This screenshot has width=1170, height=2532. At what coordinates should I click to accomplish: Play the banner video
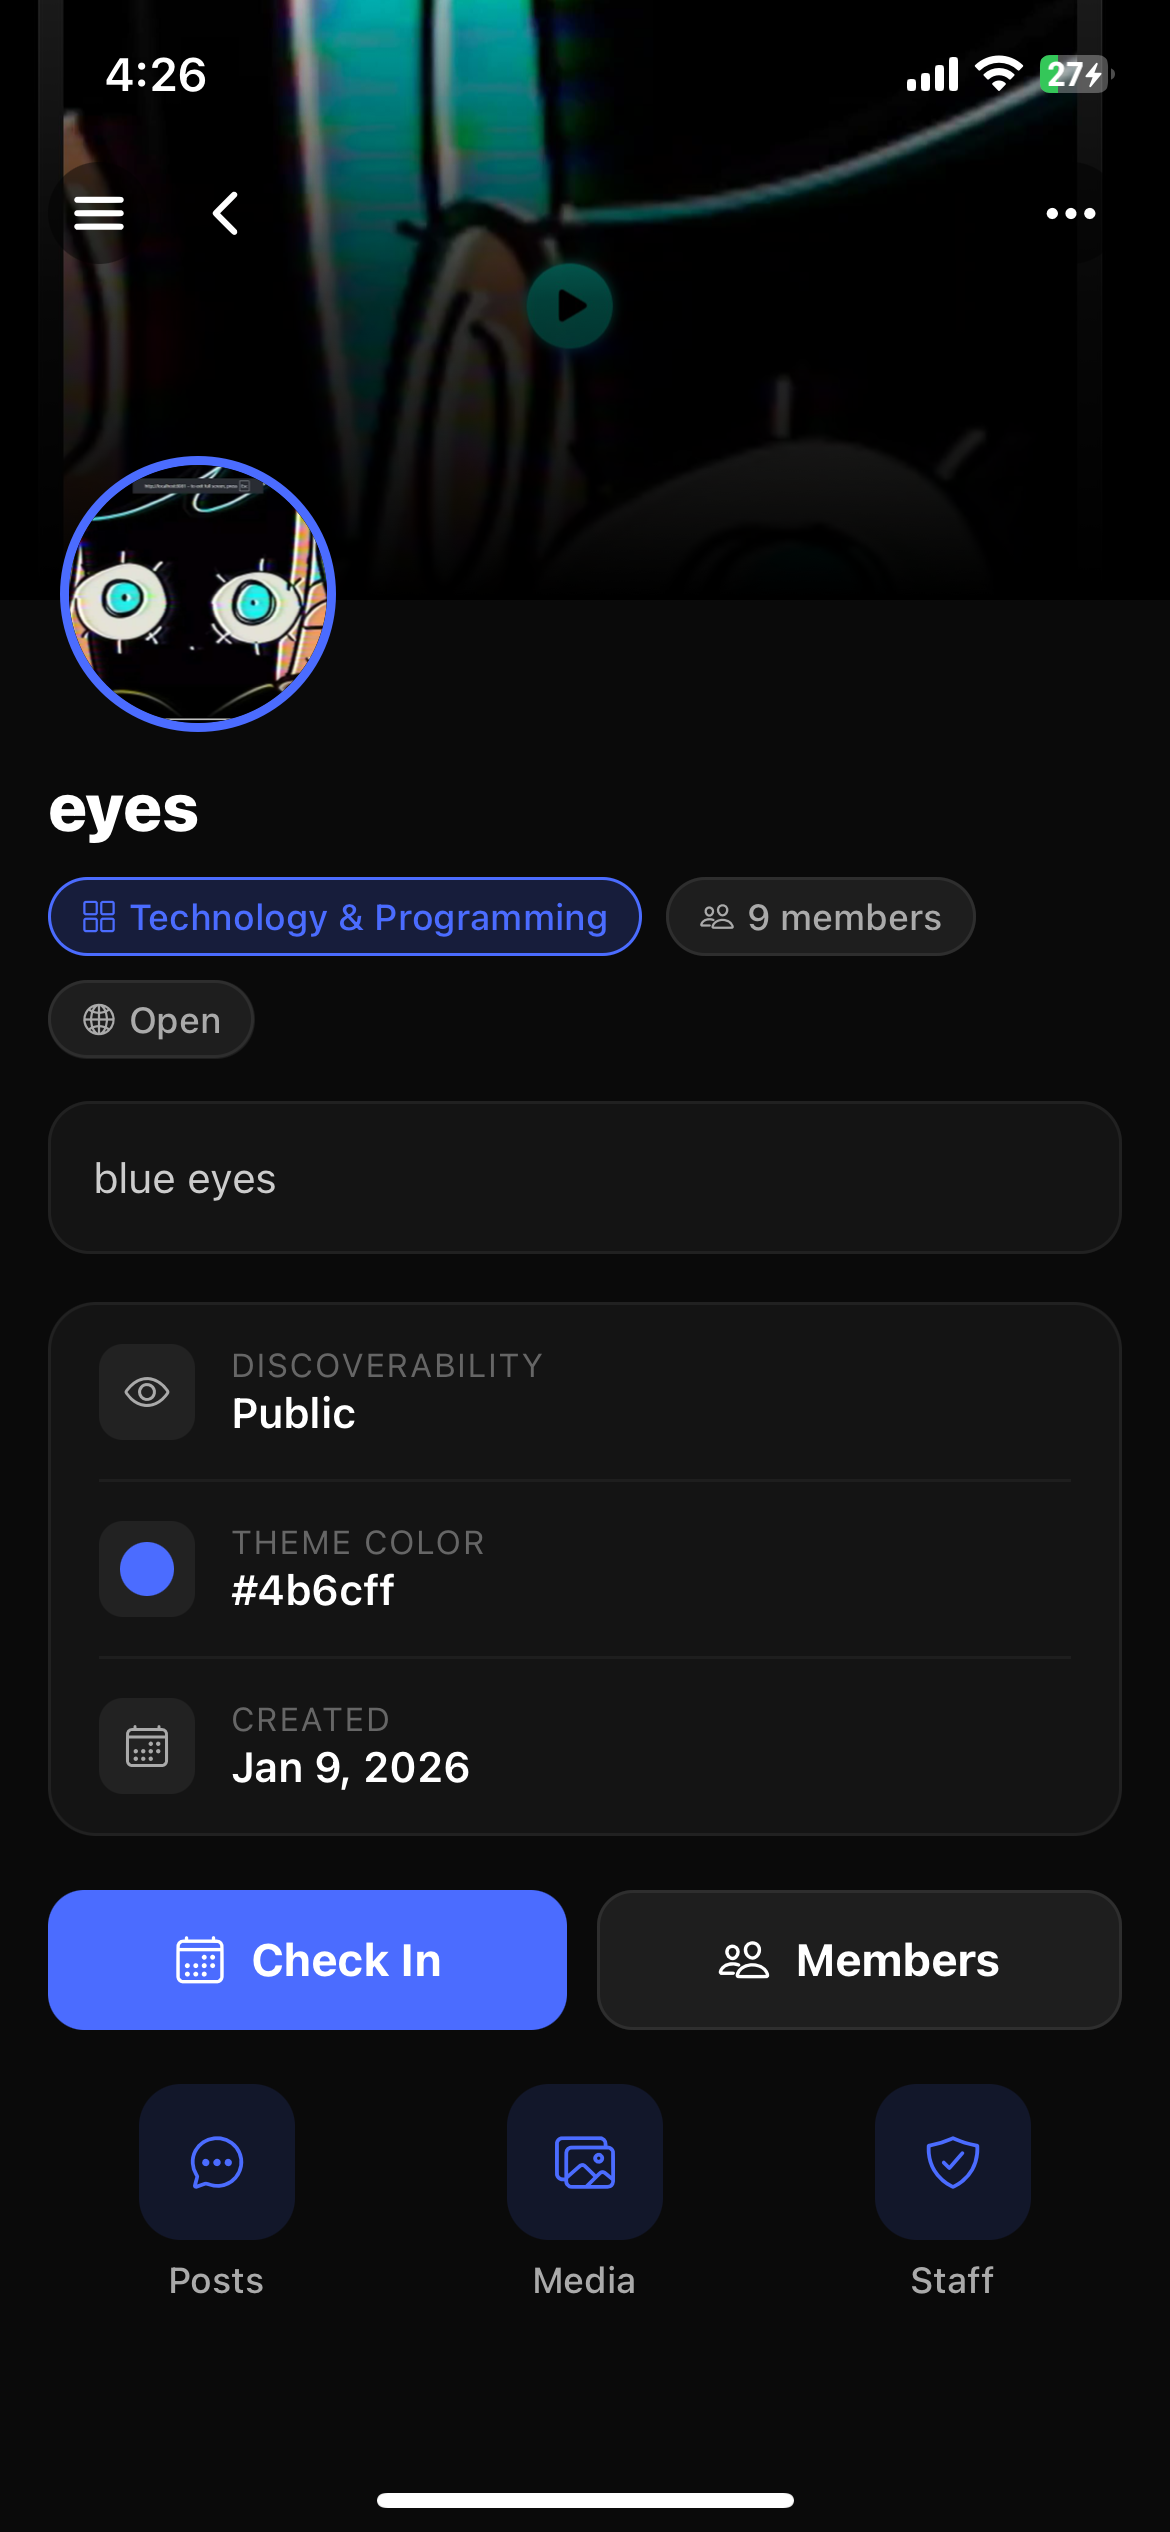click(570, 306)
